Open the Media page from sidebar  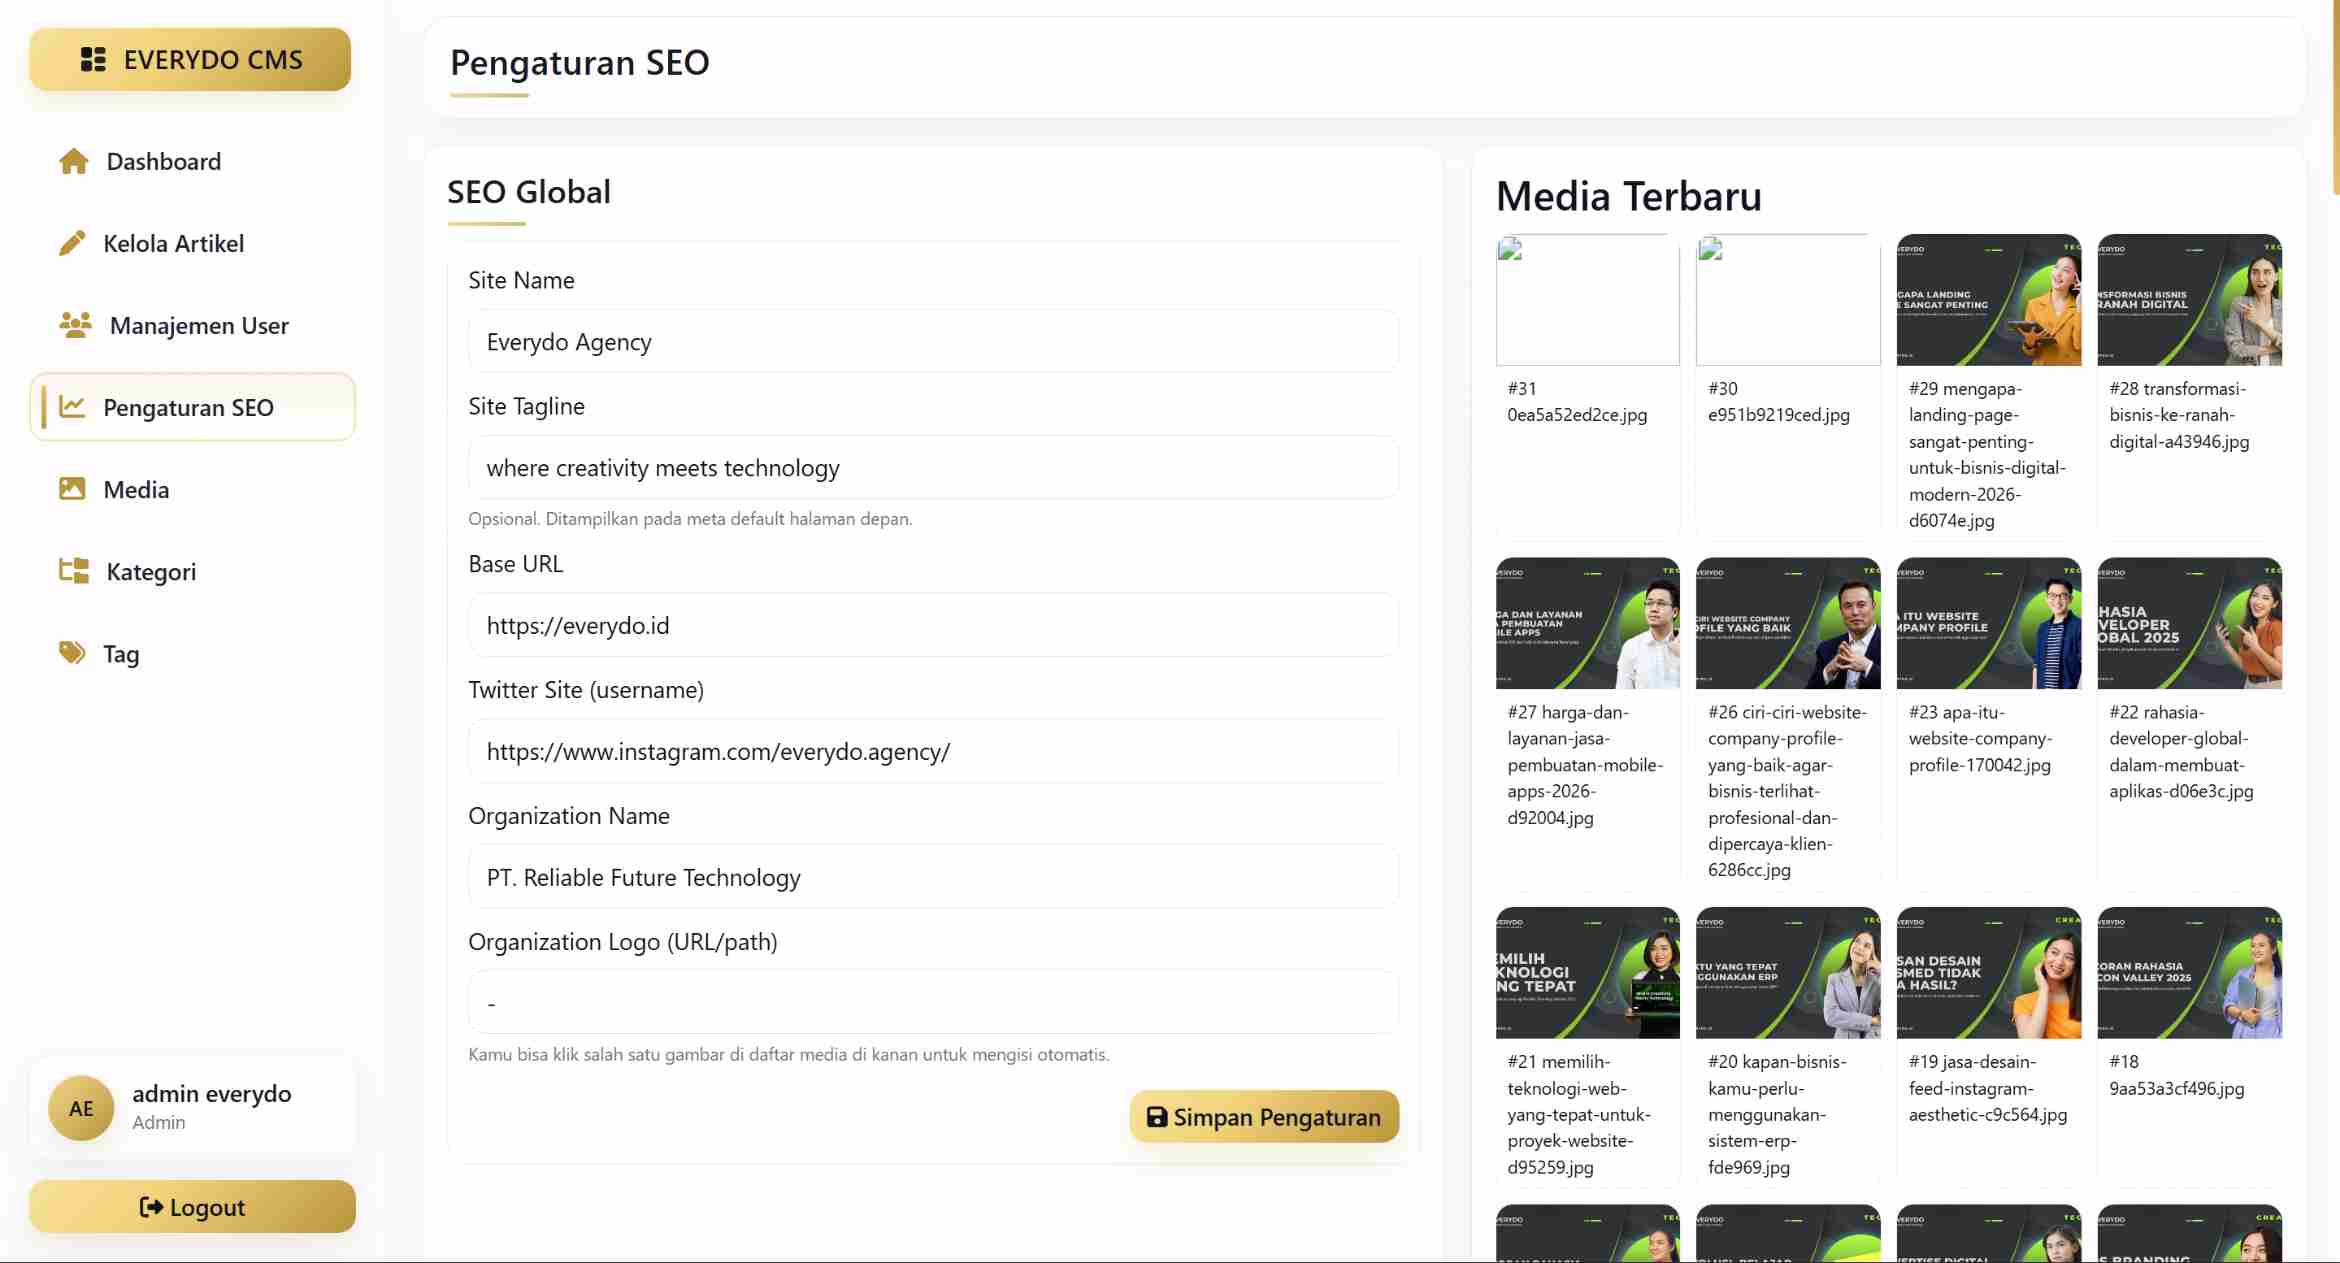pyautogui.click(x=192, y=489)
